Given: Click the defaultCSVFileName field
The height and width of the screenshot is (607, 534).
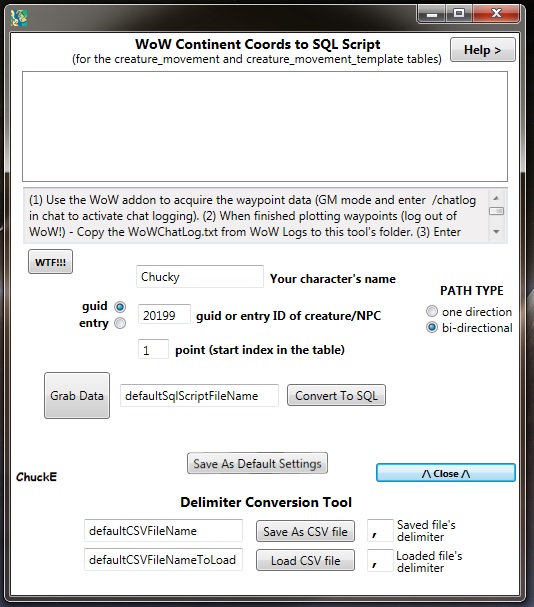Looking at the screenshot, I should click(x=163, y=531).
